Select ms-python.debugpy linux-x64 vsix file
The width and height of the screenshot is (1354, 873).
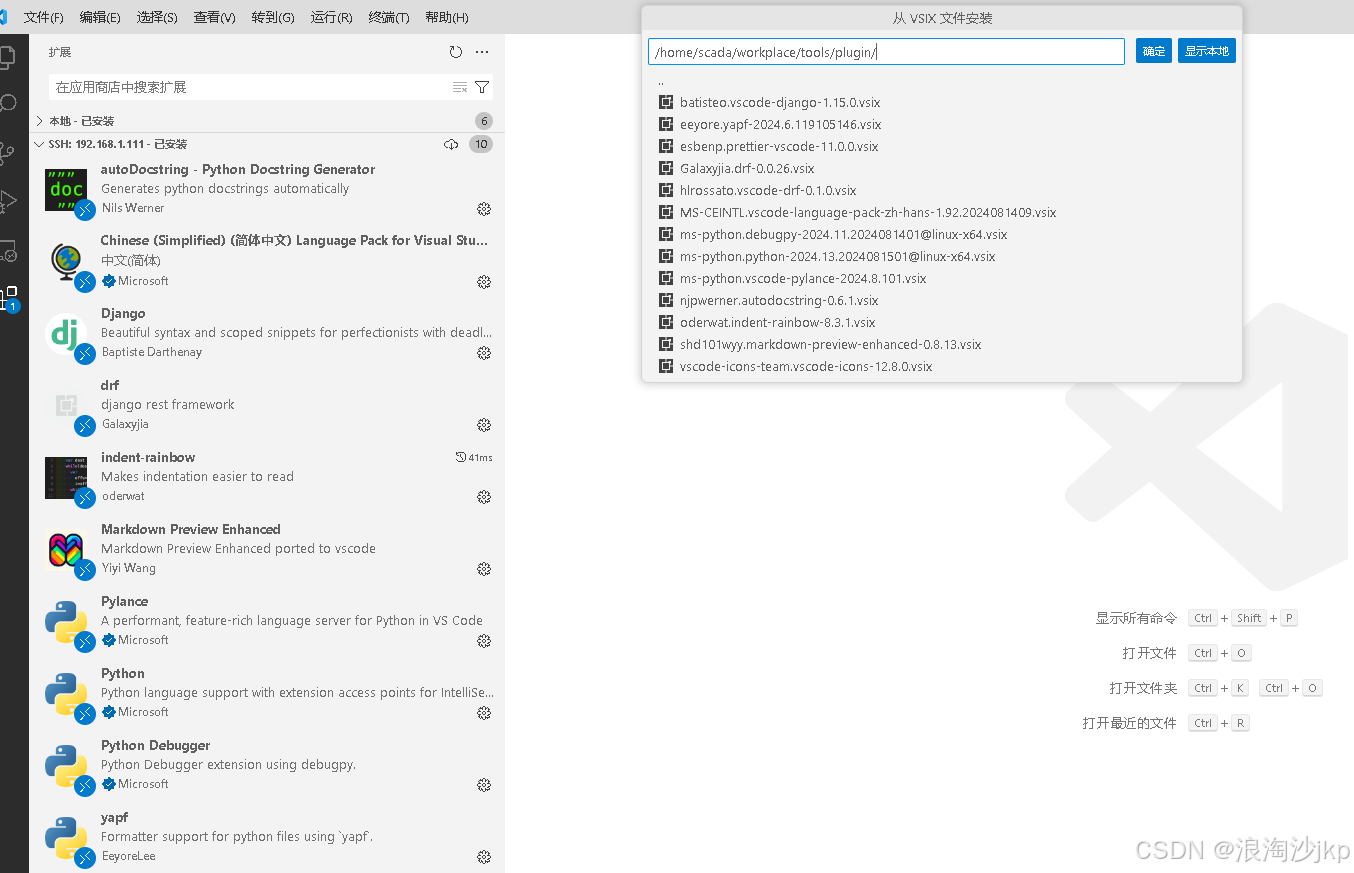click(x=942, y=235)
